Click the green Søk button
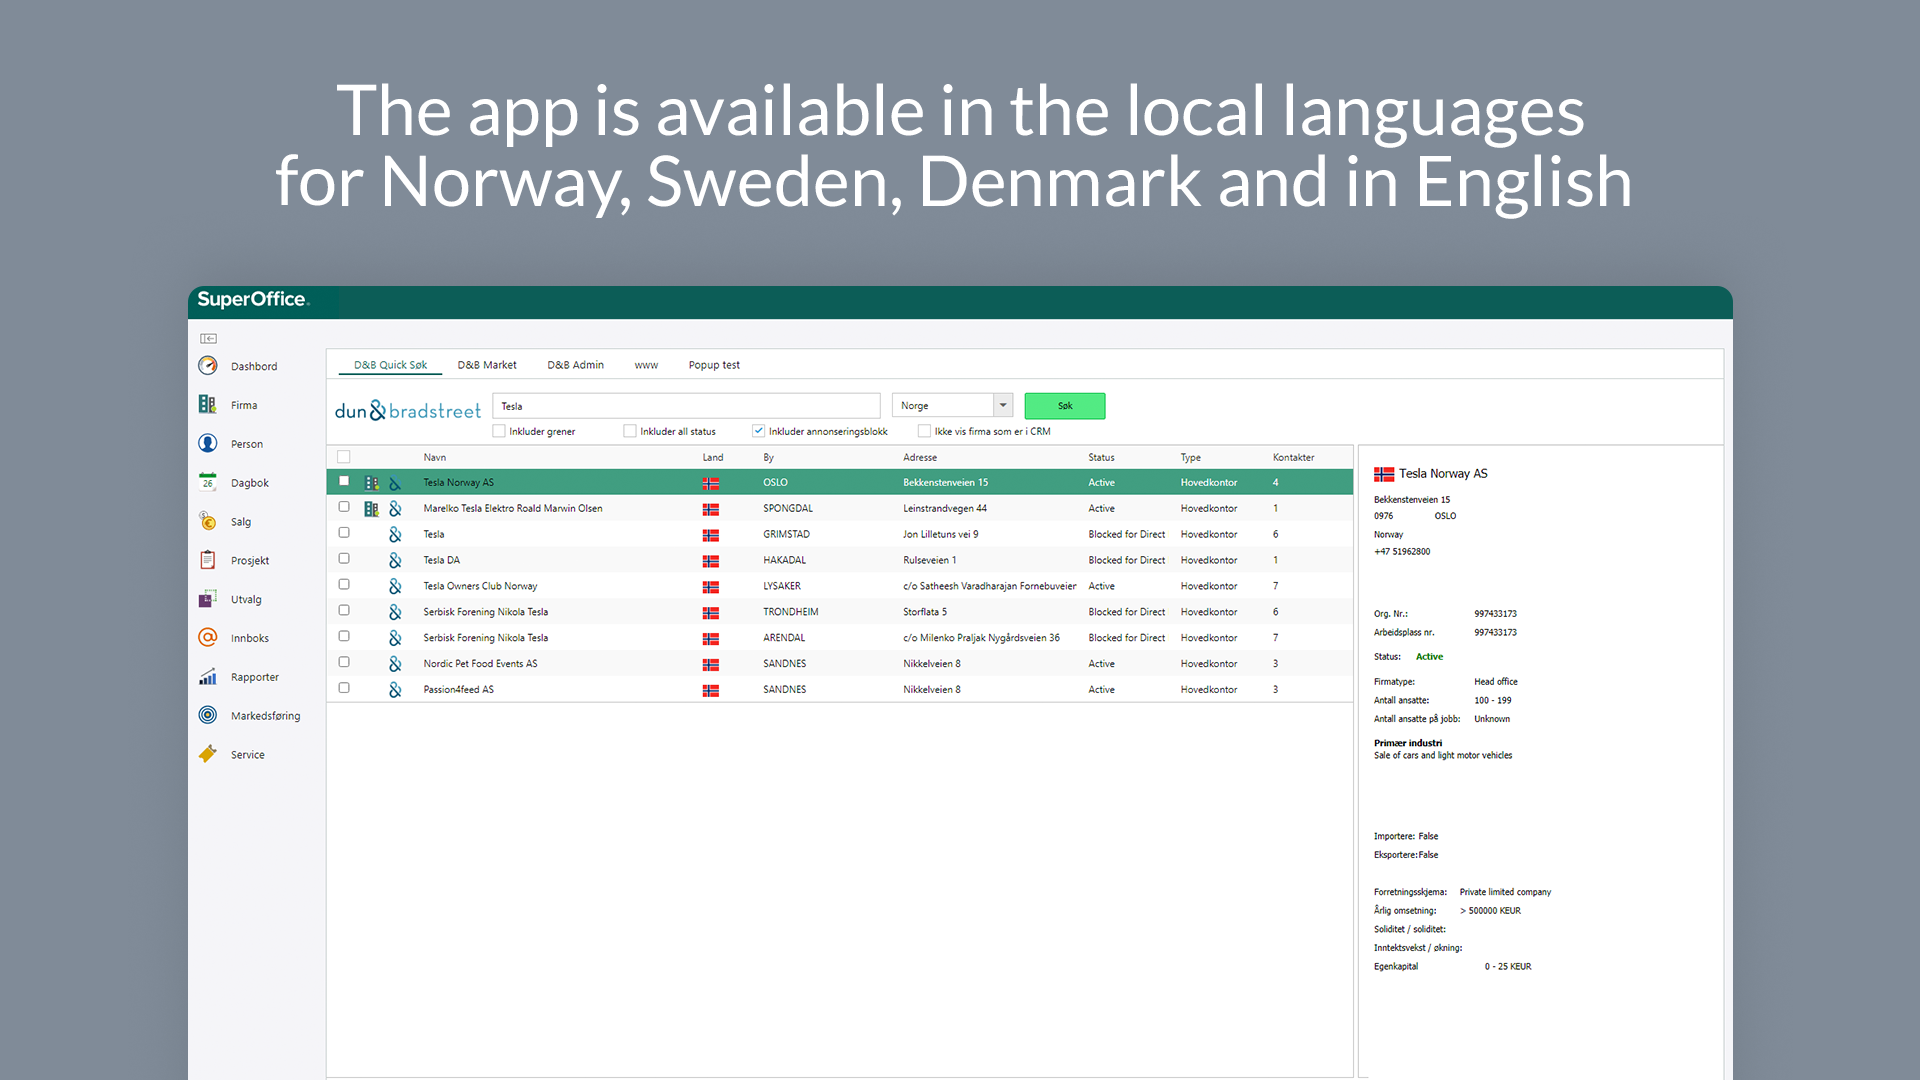Viewport: 1920px width, 1080px height. [1065, 406]
